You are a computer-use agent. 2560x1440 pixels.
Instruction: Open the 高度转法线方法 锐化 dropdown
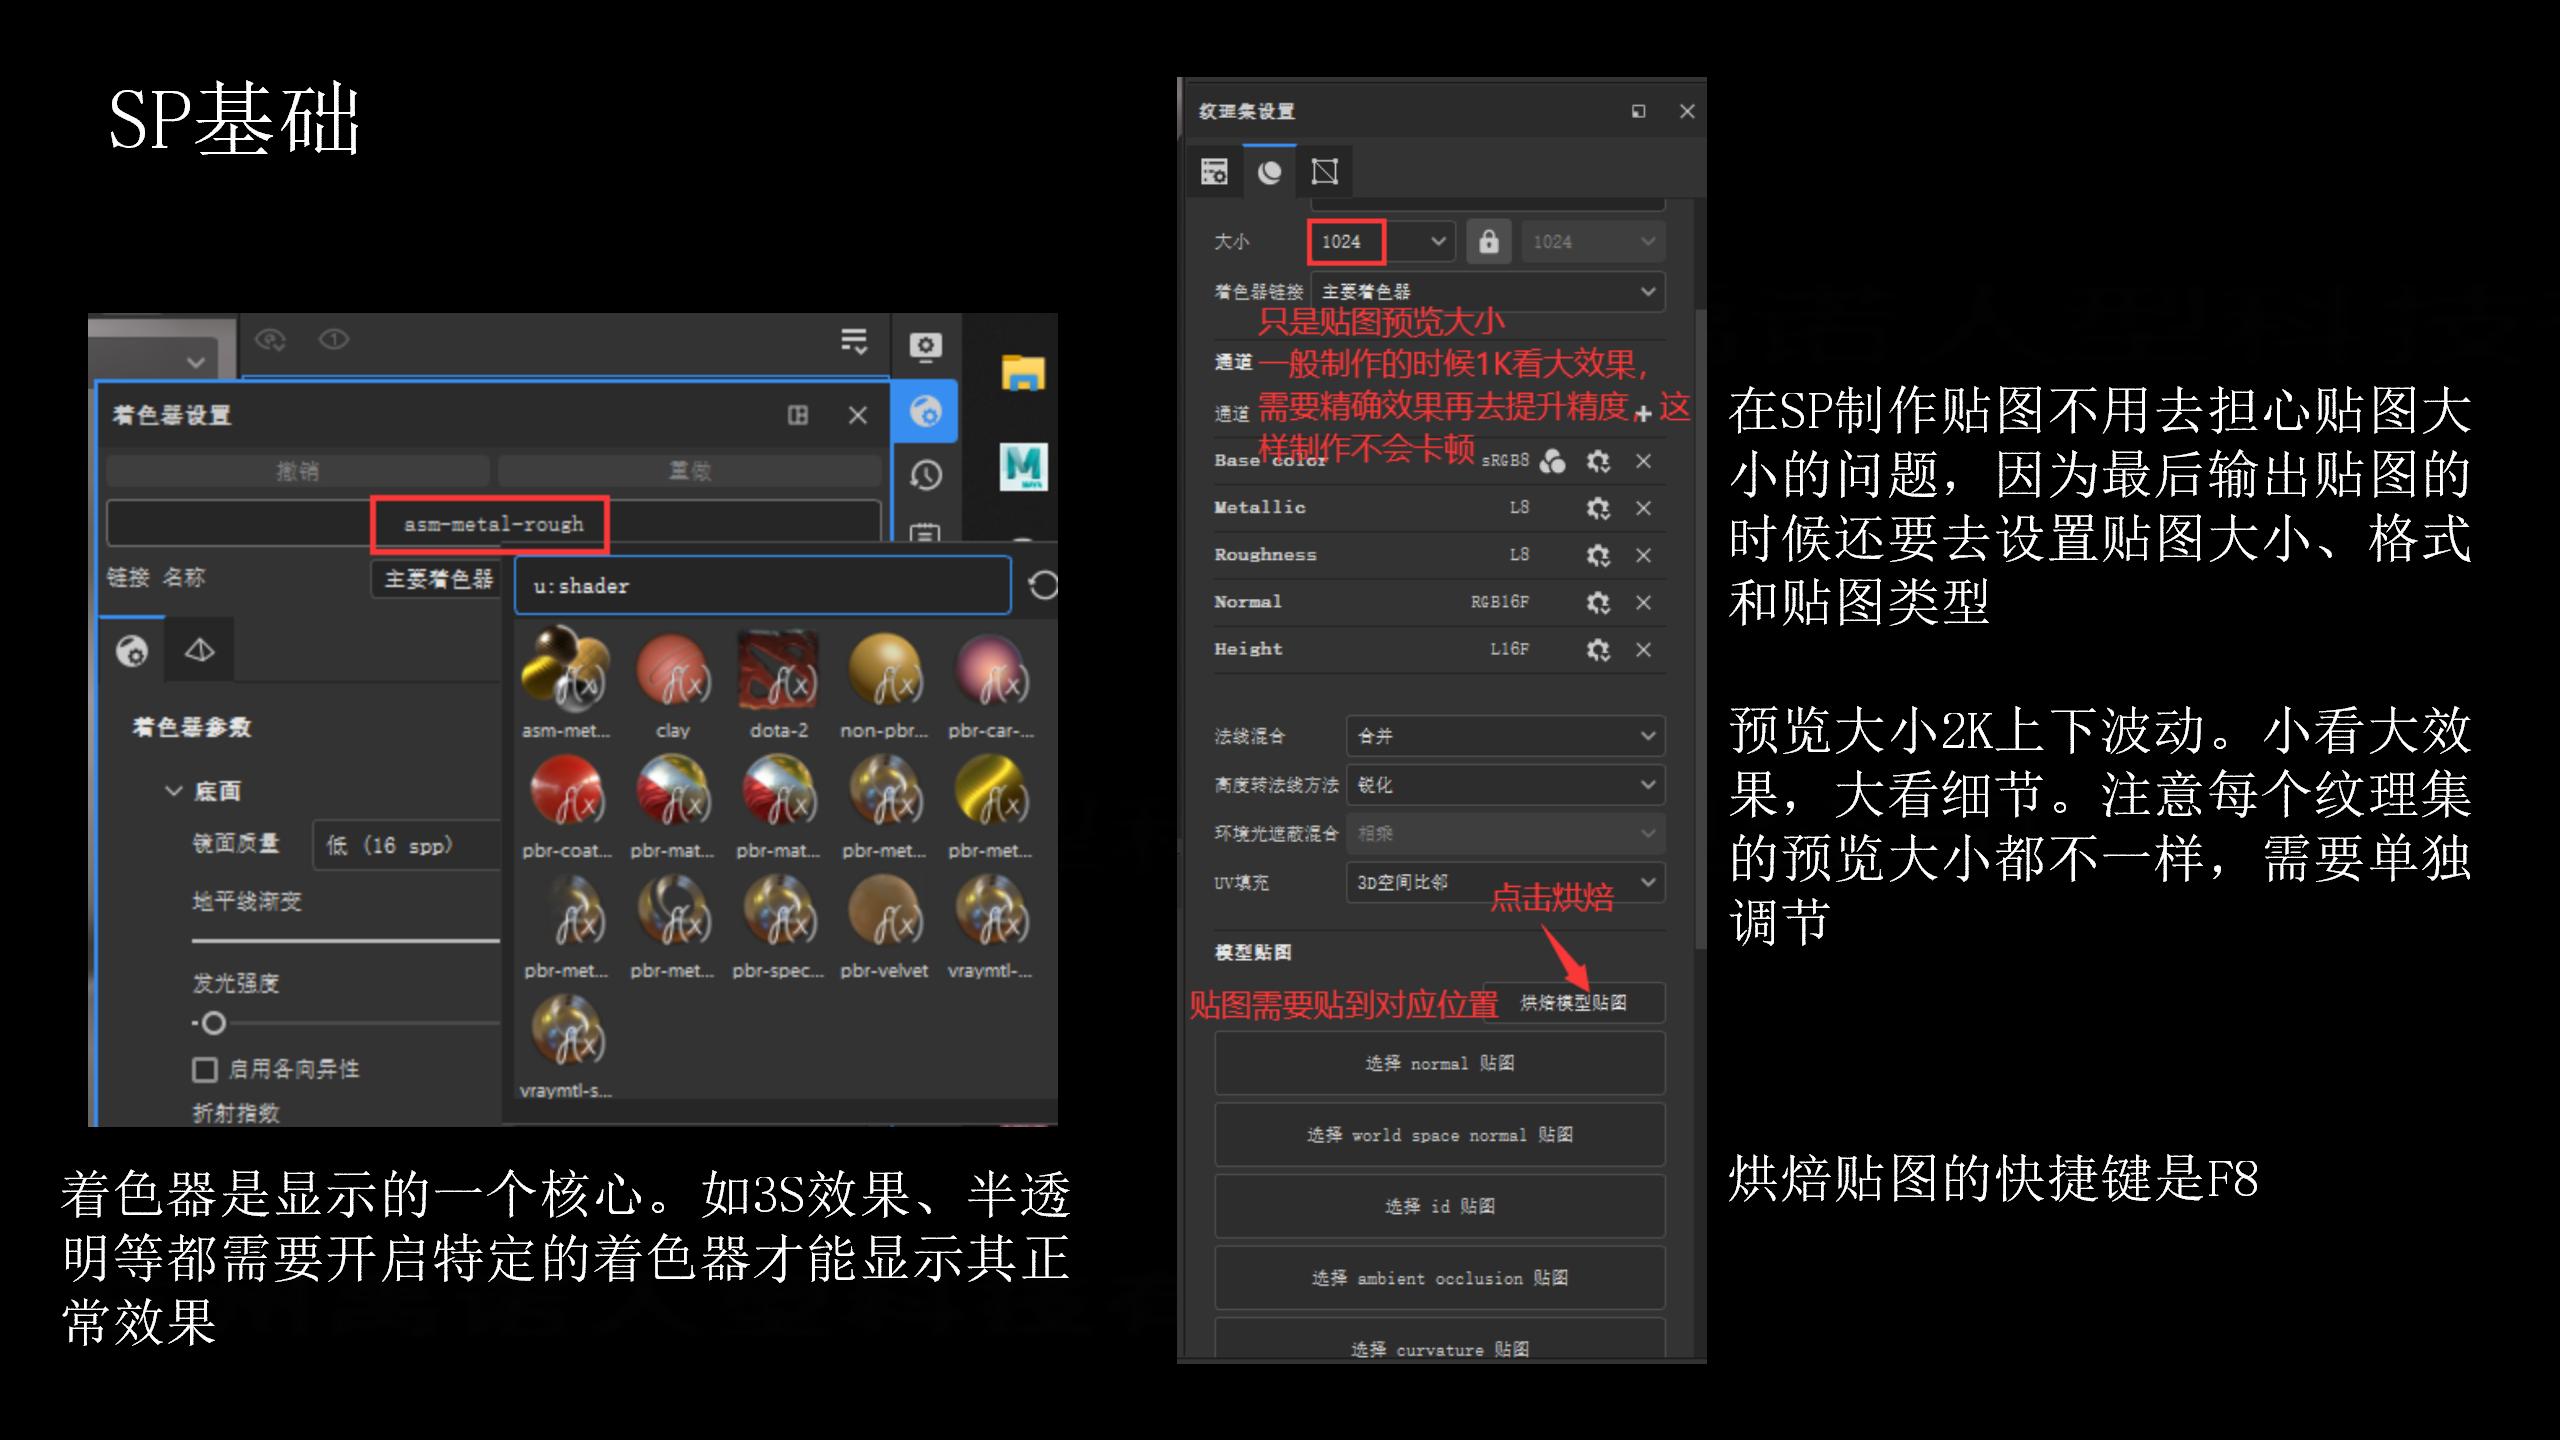tap(1506, 785)
